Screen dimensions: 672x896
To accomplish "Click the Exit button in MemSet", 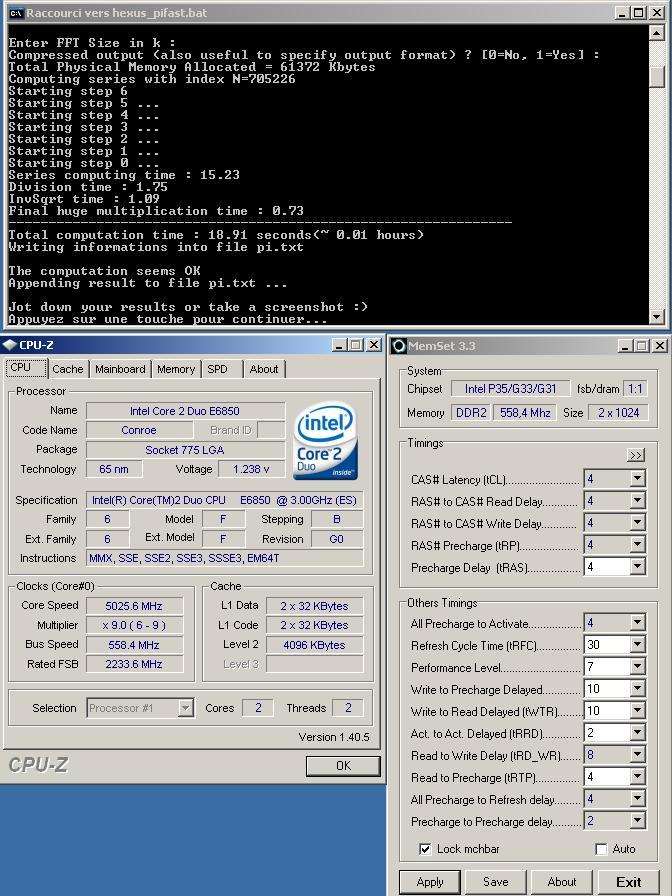I will [x=629, y=882].
